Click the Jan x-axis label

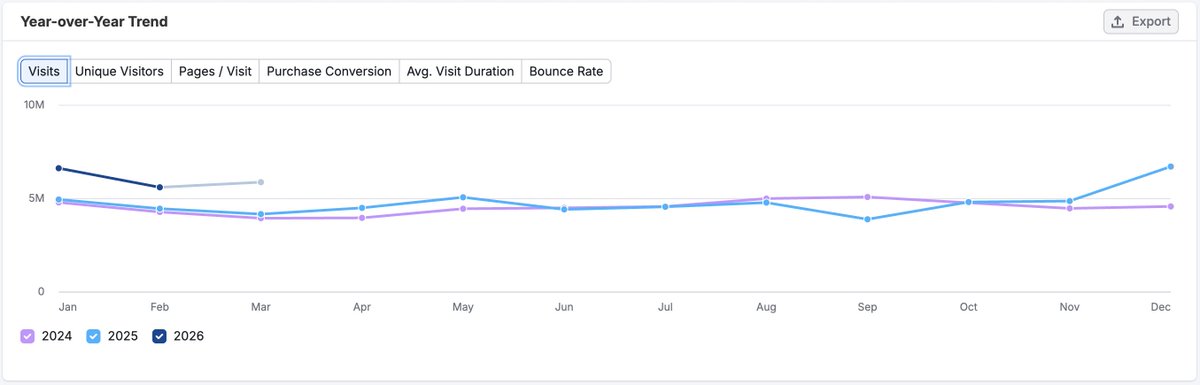point(68,307)
